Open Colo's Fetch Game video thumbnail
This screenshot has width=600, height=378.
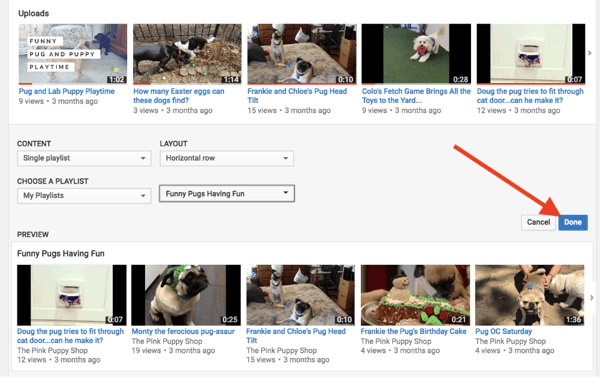pos(416,54)
